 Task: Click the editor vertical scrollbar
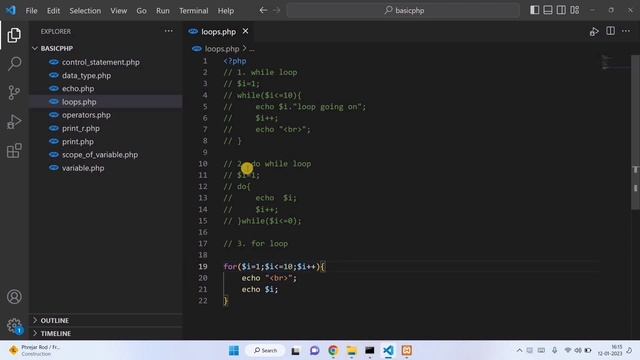(636, 133)
